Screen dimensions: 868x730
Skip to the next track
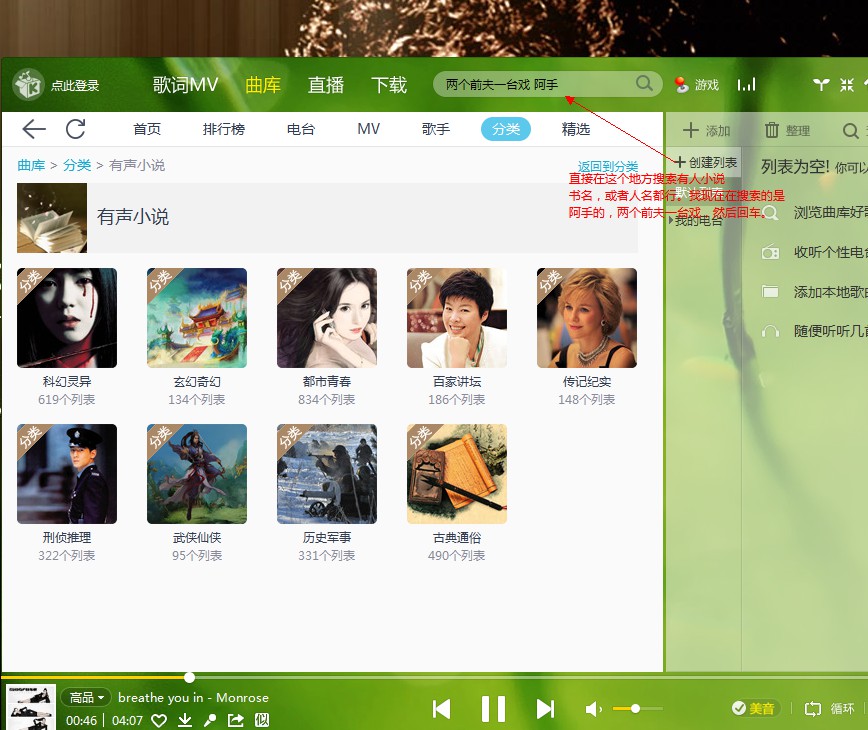pyautogui.click(x=545, y=709)
